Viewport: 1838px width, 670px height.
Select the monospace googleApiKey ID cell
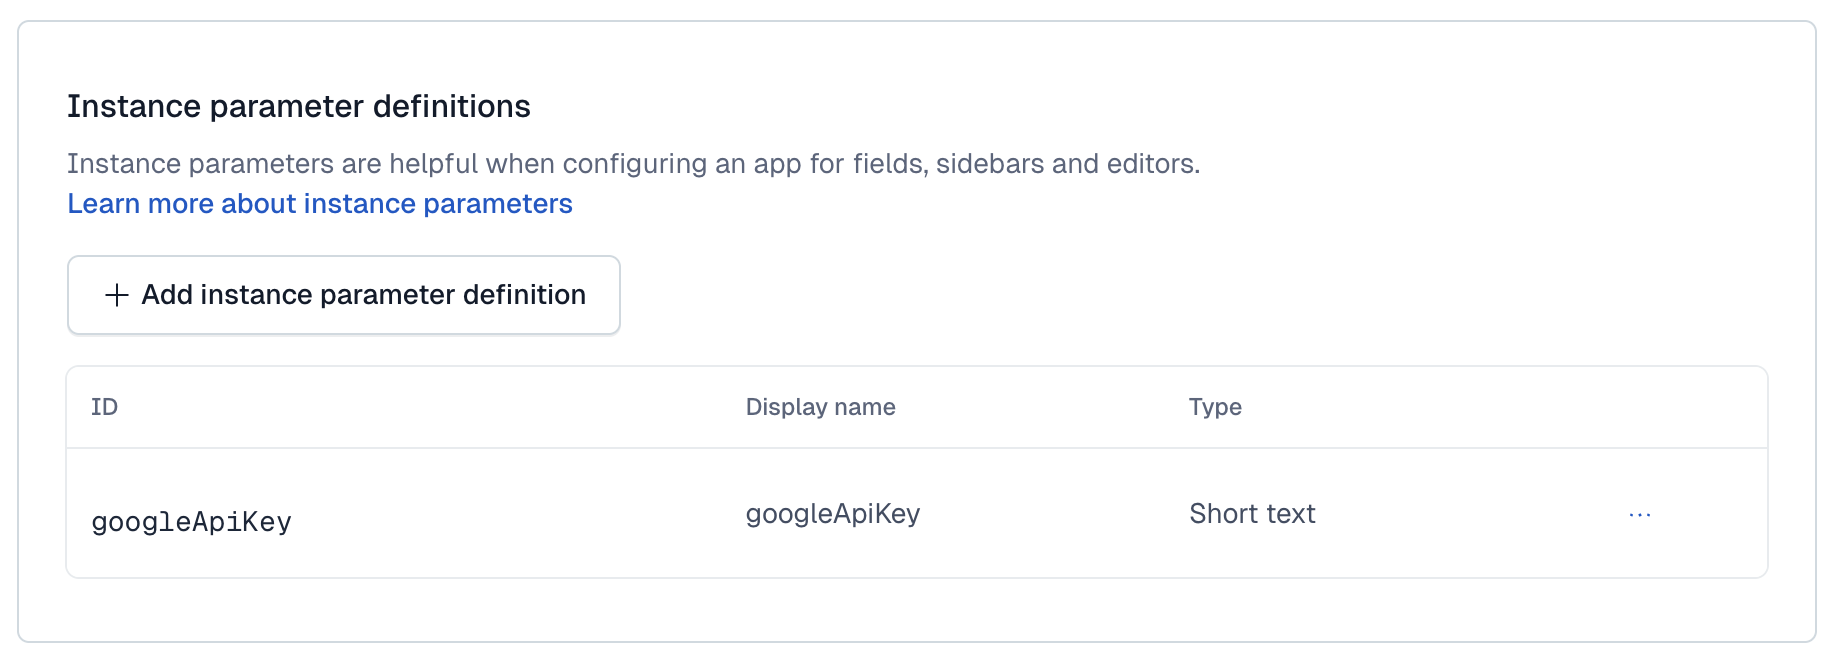pyautogui.click(x=191, y=522)
